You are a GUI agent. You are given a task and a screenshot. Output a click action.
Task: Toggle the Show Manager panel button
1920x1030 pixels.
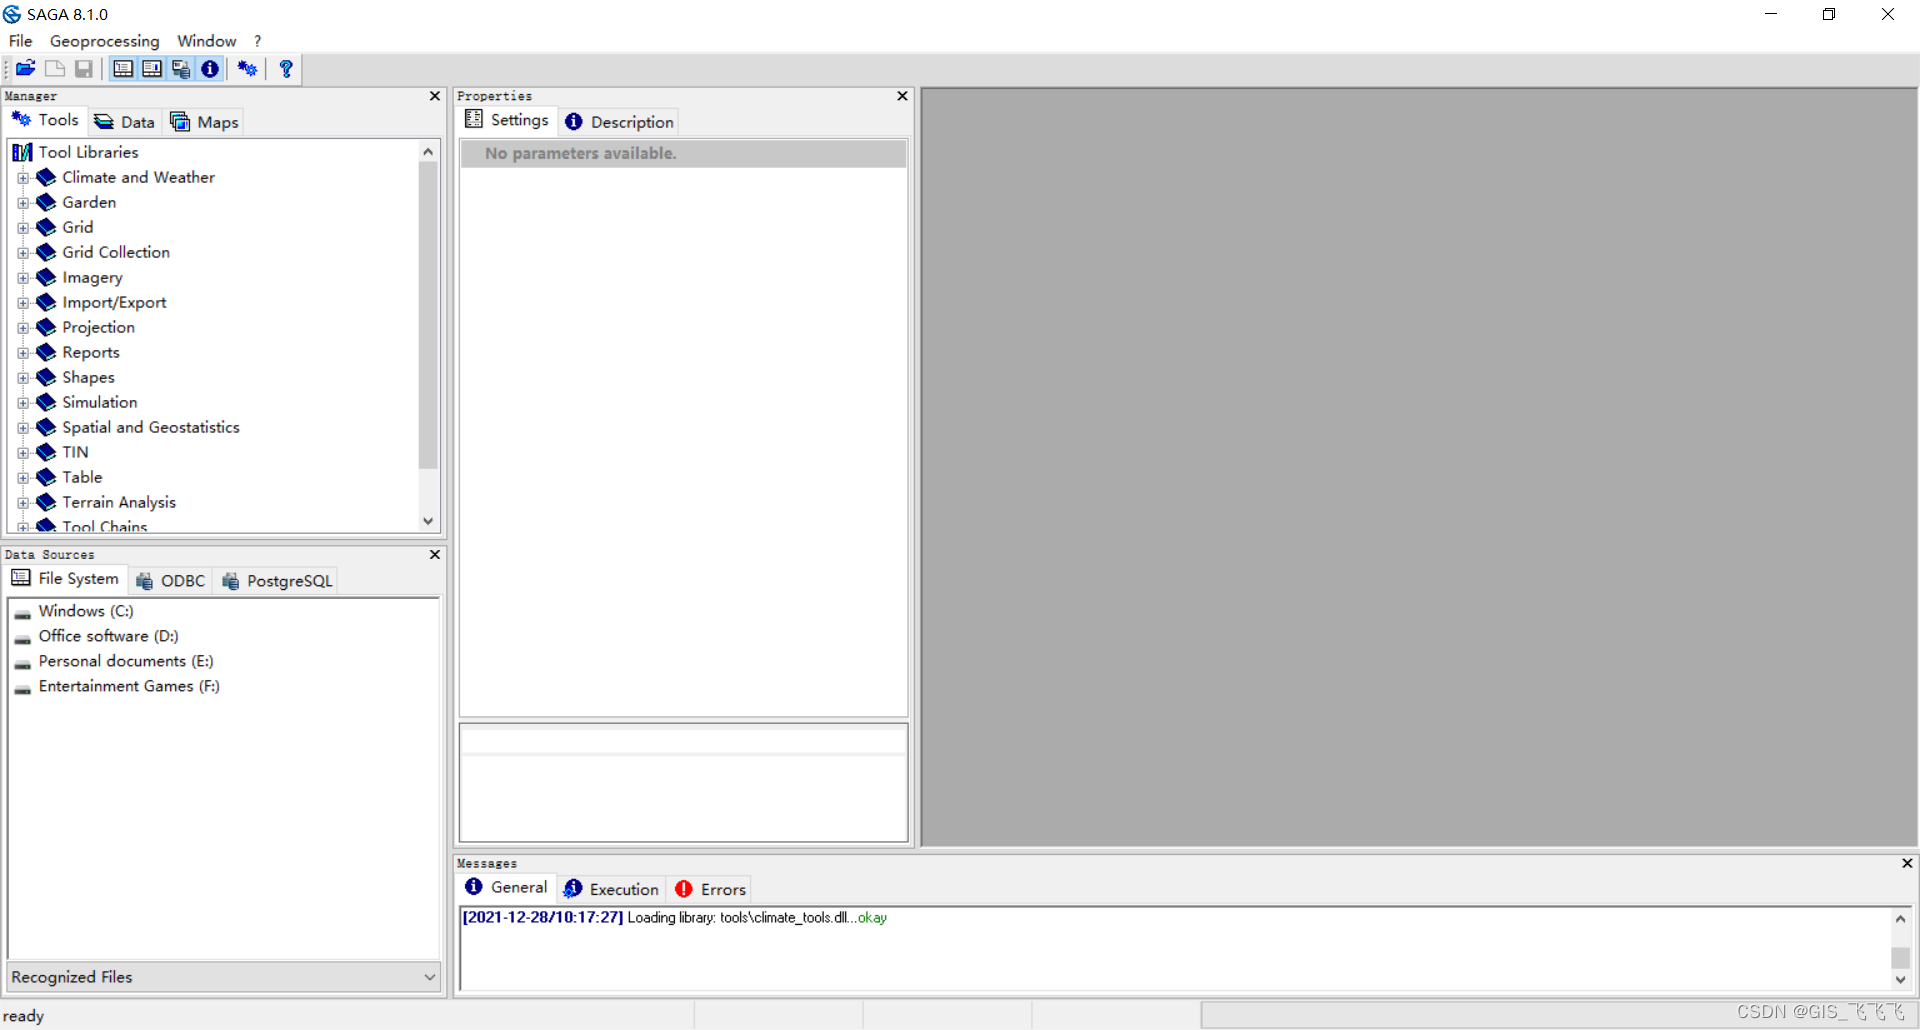pyautogui.click(x=123, y=68)
